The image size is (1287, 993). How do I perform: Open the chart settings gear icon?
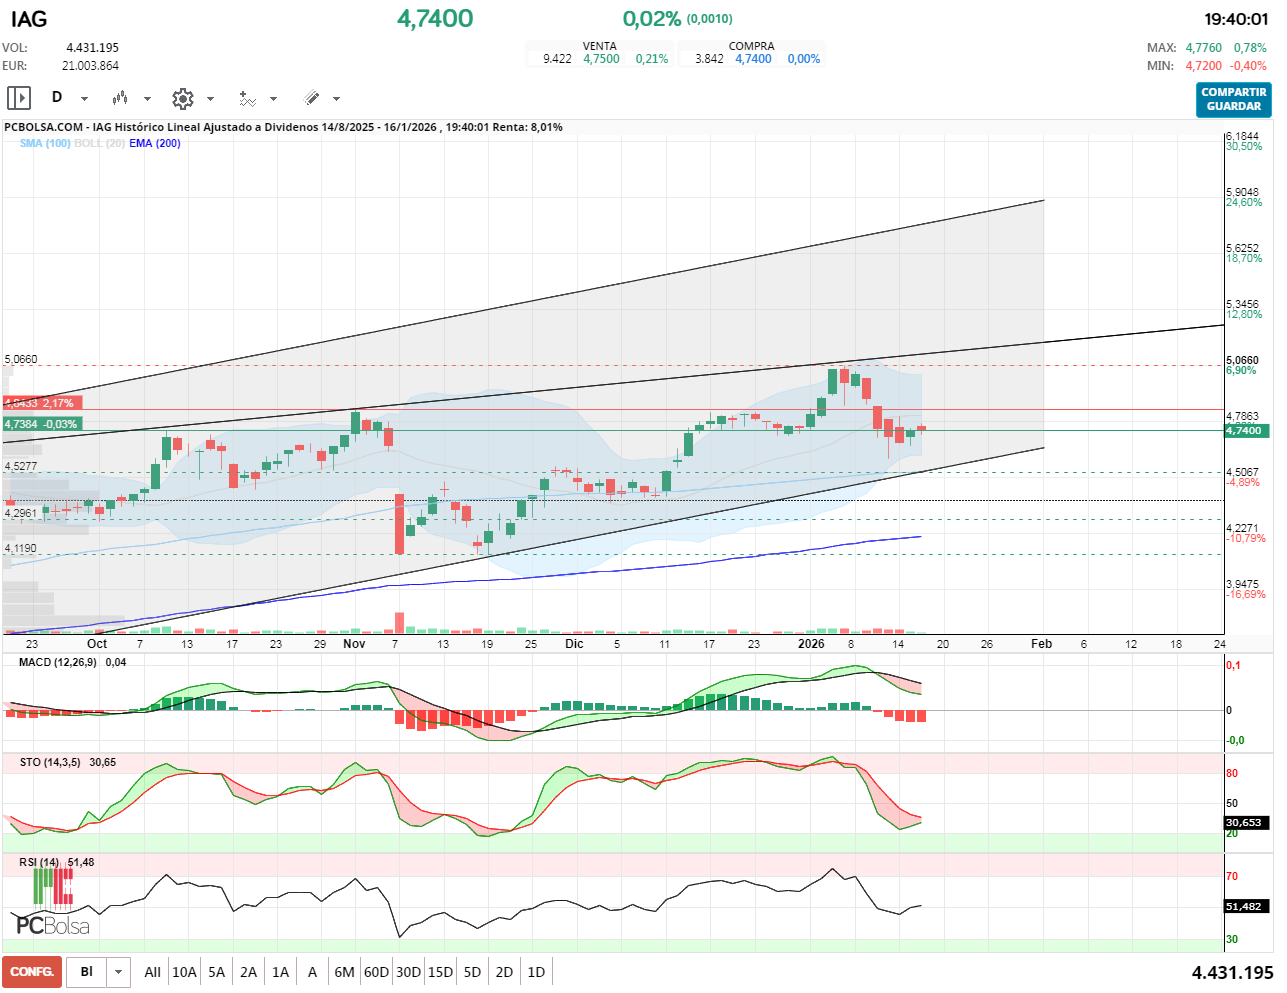182,98
